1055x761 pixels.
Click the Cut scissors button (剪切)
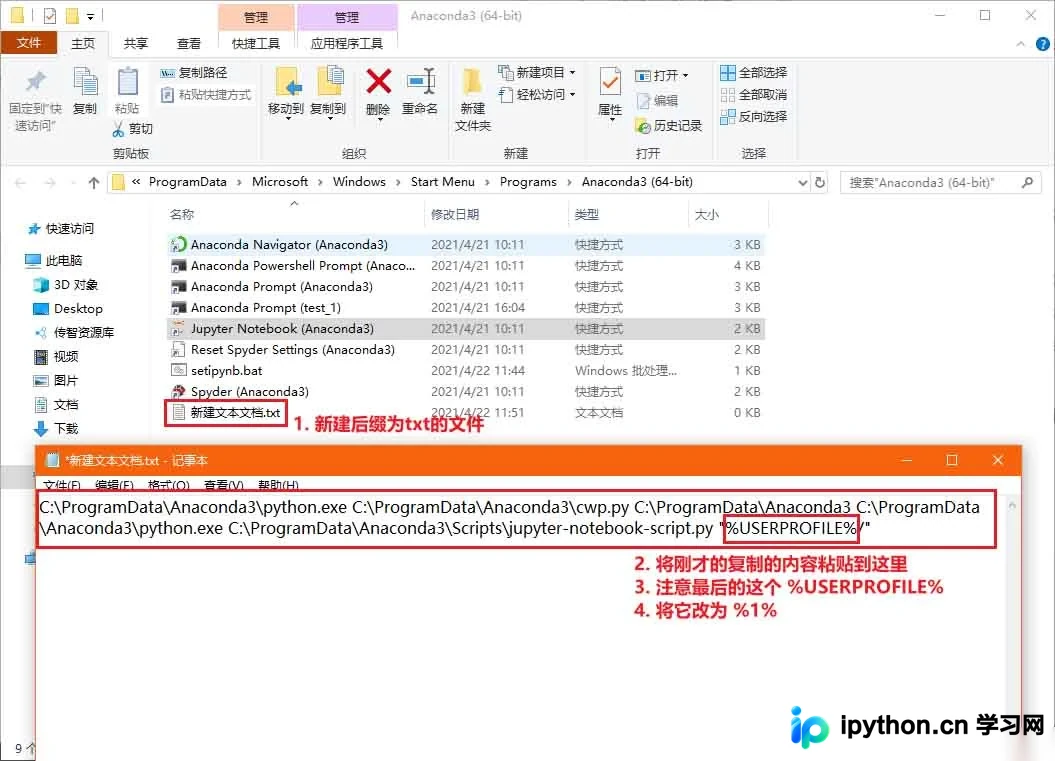[x=133, y=129]
